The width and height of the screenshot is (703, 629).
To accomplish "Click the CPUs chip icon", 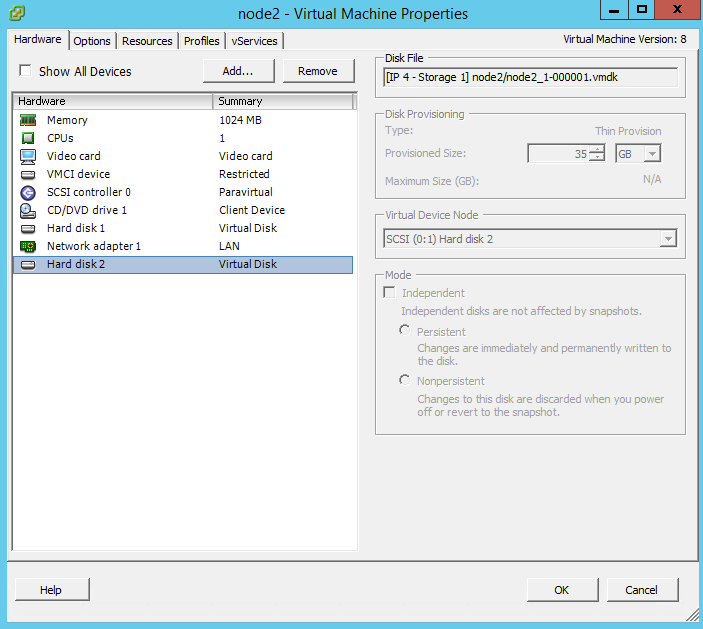I will coord(28,138).
